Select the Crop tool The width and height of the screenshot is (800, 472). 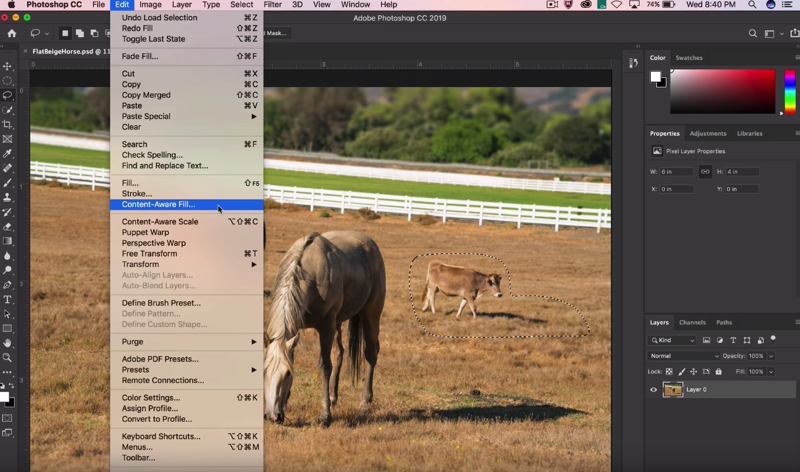point(7,125)
